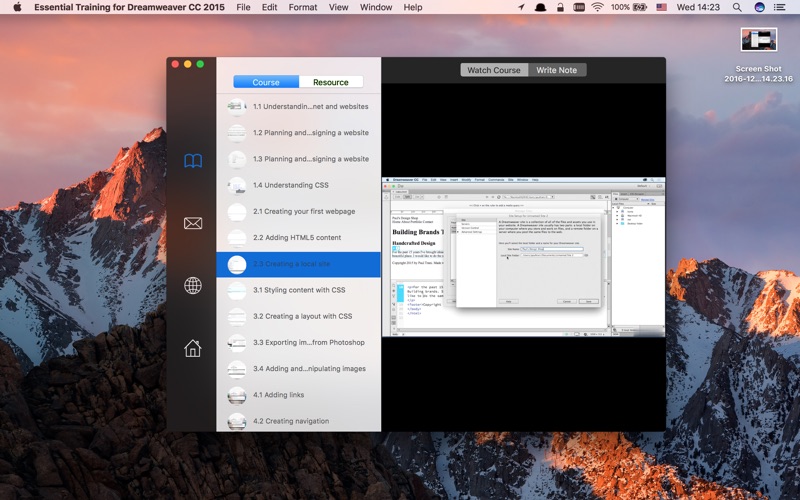Open the Edit menu

point(269,7)
